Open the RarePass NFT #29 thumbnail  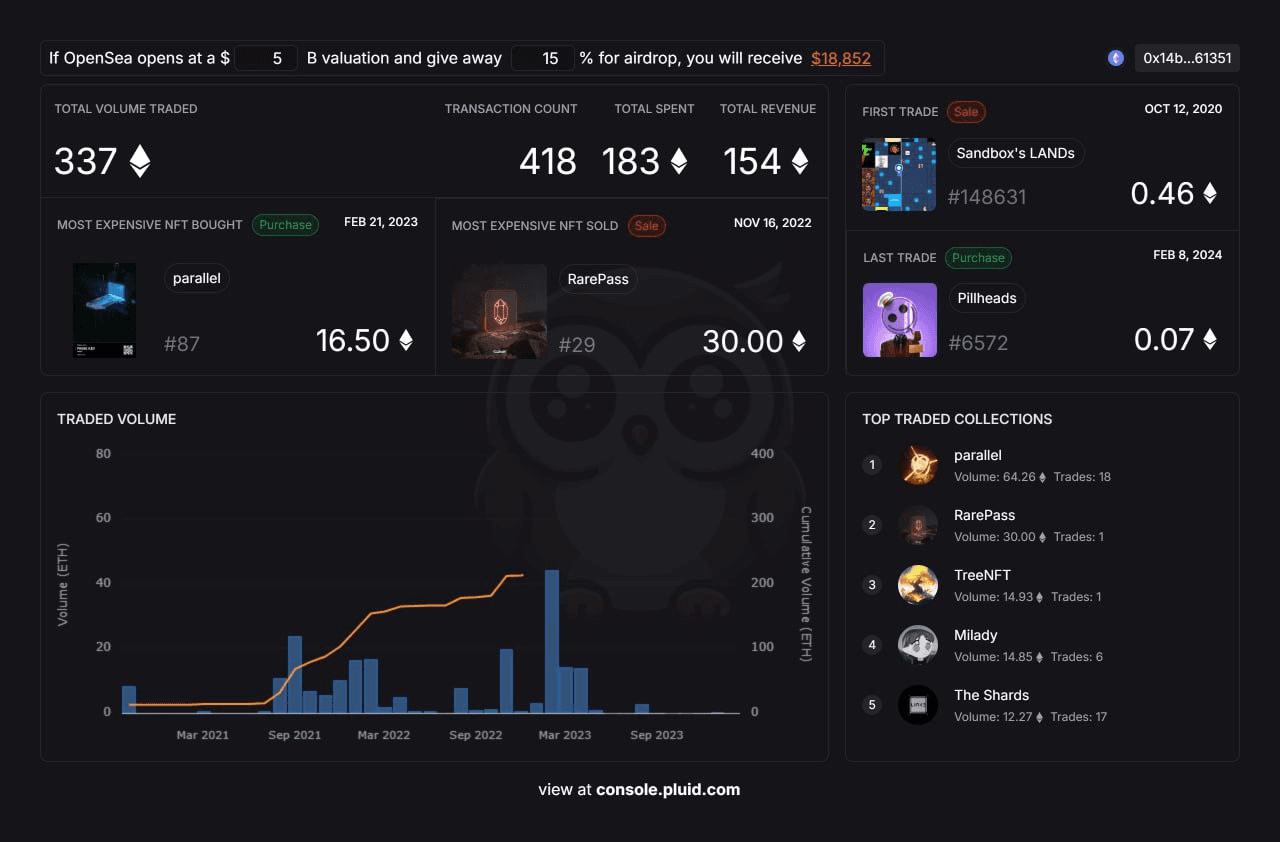coord(499,311)
